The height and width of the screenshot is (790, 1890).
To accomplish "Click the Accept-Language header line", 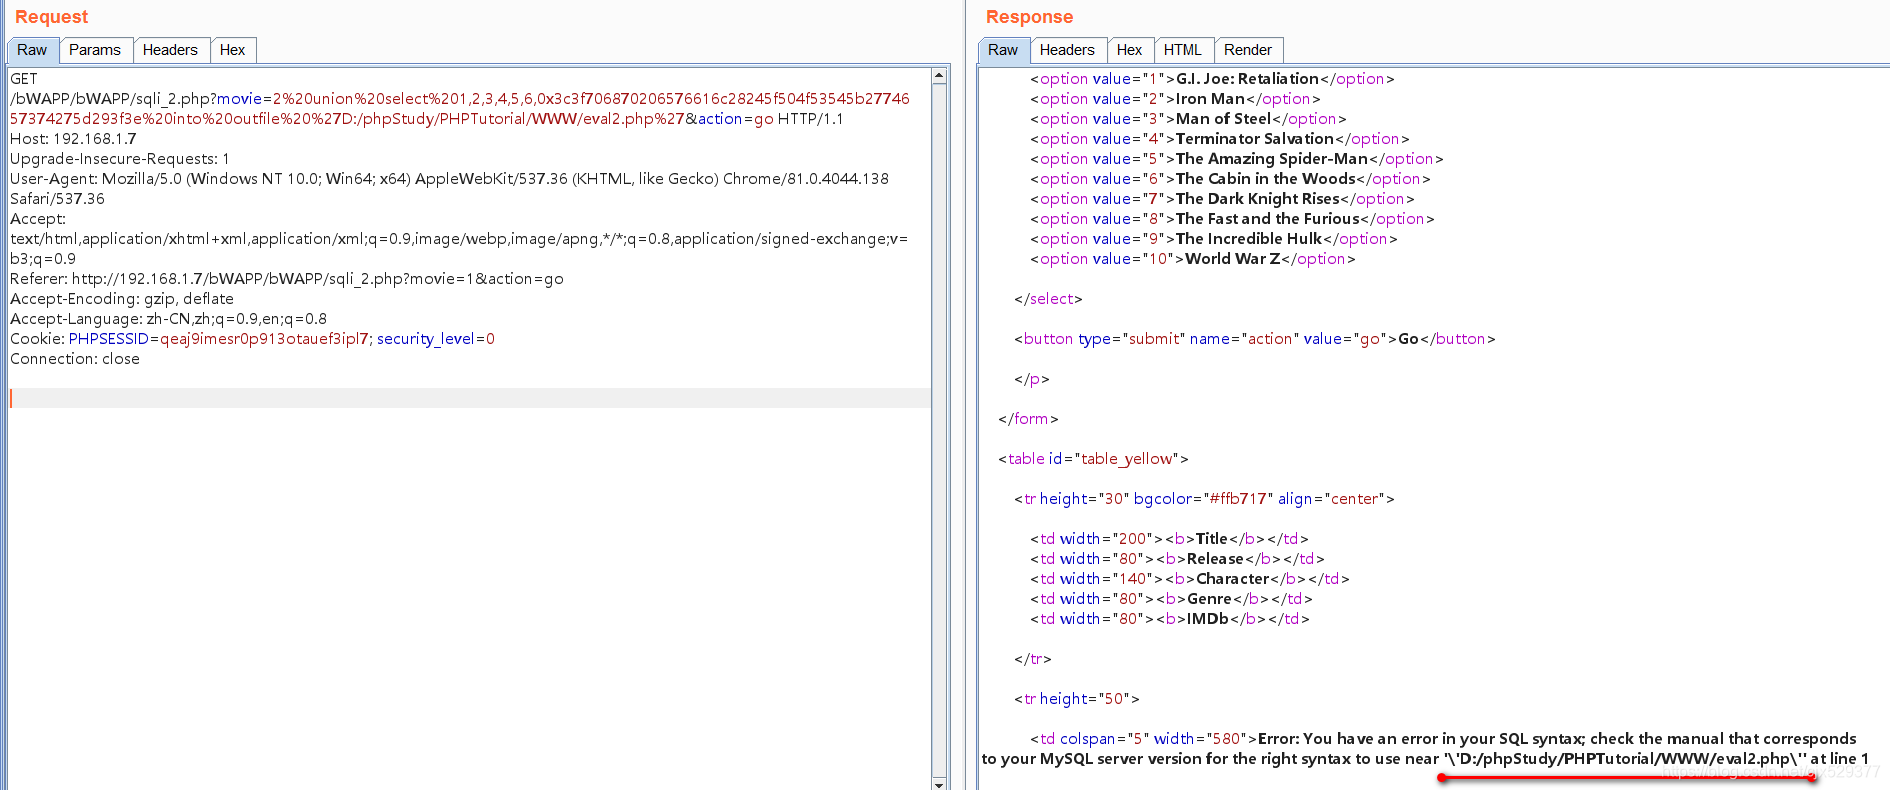I will 168,319.
